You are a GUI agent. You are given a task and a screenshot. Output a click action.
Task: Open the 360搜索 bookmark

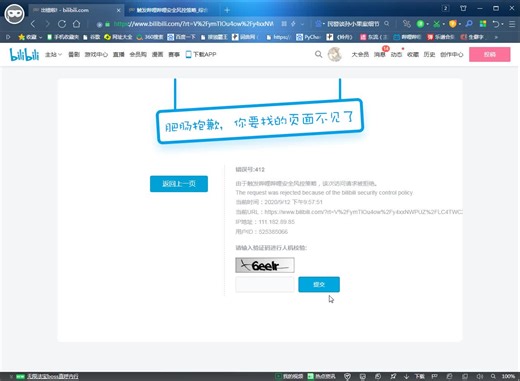click(x=150, y=37)
